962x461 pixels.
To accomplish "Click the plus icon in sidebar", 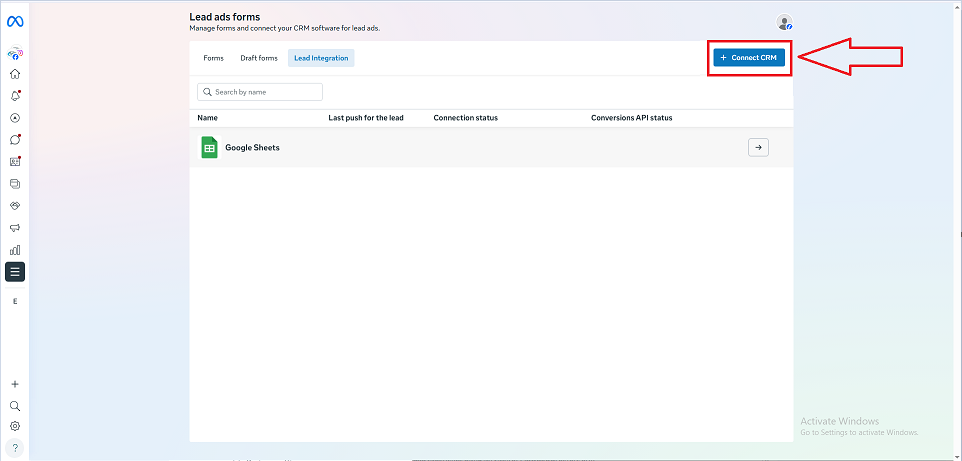I will [x=15, y=384].
